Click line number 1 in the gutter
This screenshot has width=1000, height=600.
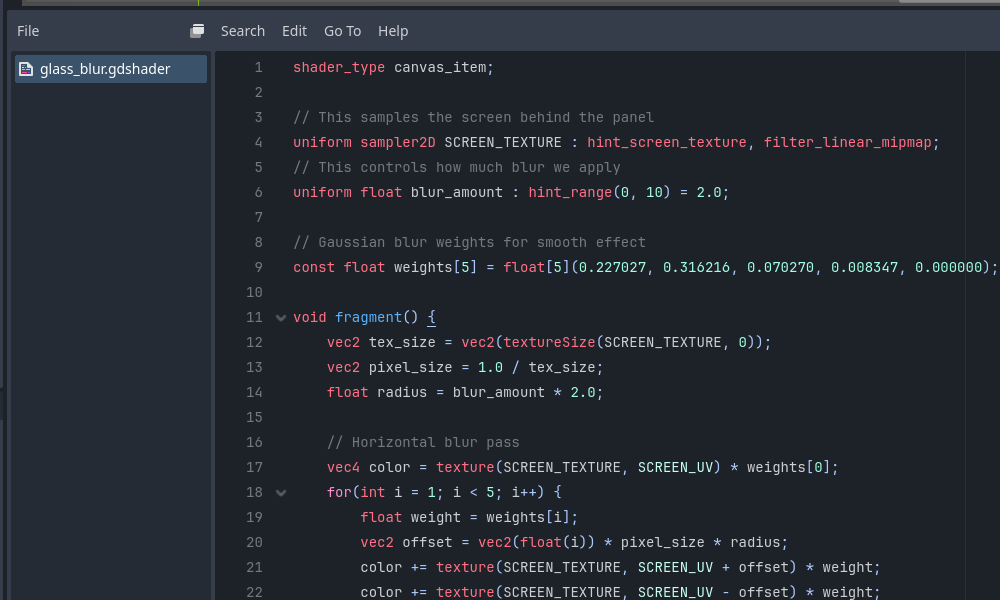pyautogui.click(x=258, y=68)
